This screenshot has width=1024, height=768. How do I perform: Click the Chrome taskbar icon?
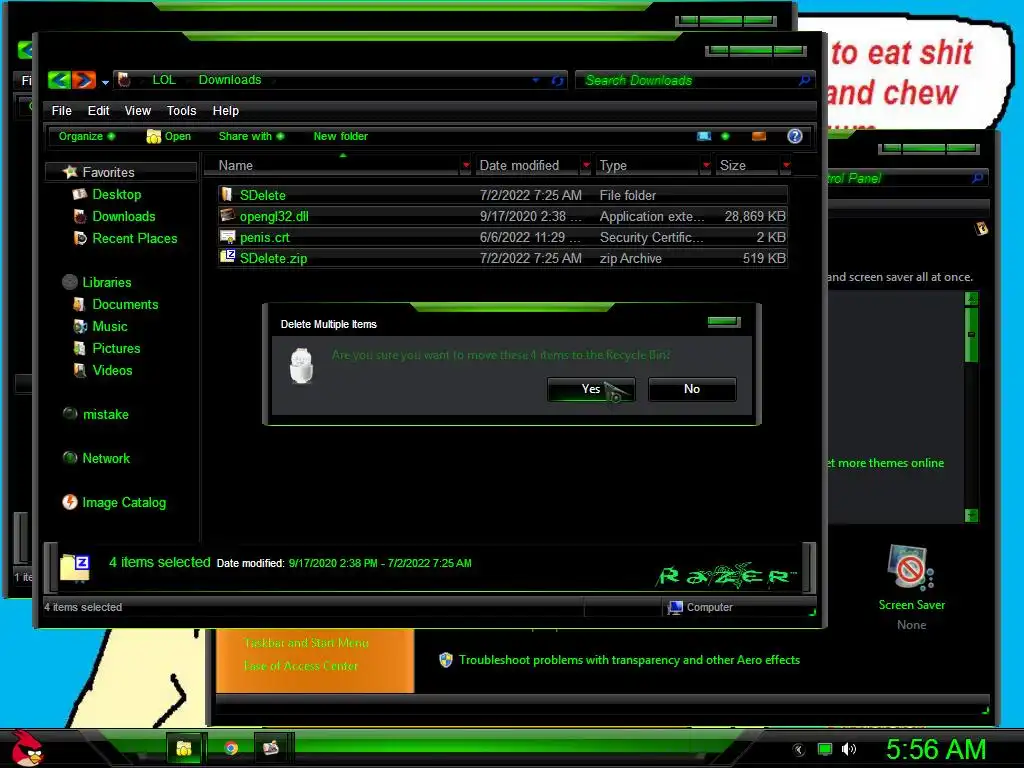pos(231,748)
